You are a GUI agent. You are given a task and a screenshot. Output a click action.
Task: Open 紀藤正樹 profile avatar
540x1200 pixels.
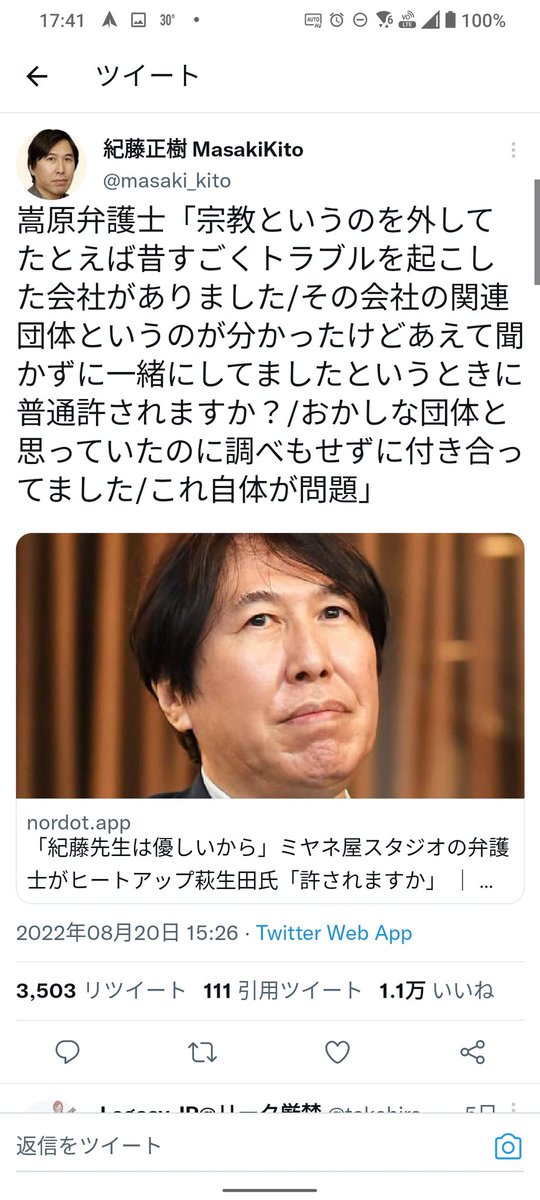tap(51, 164)
